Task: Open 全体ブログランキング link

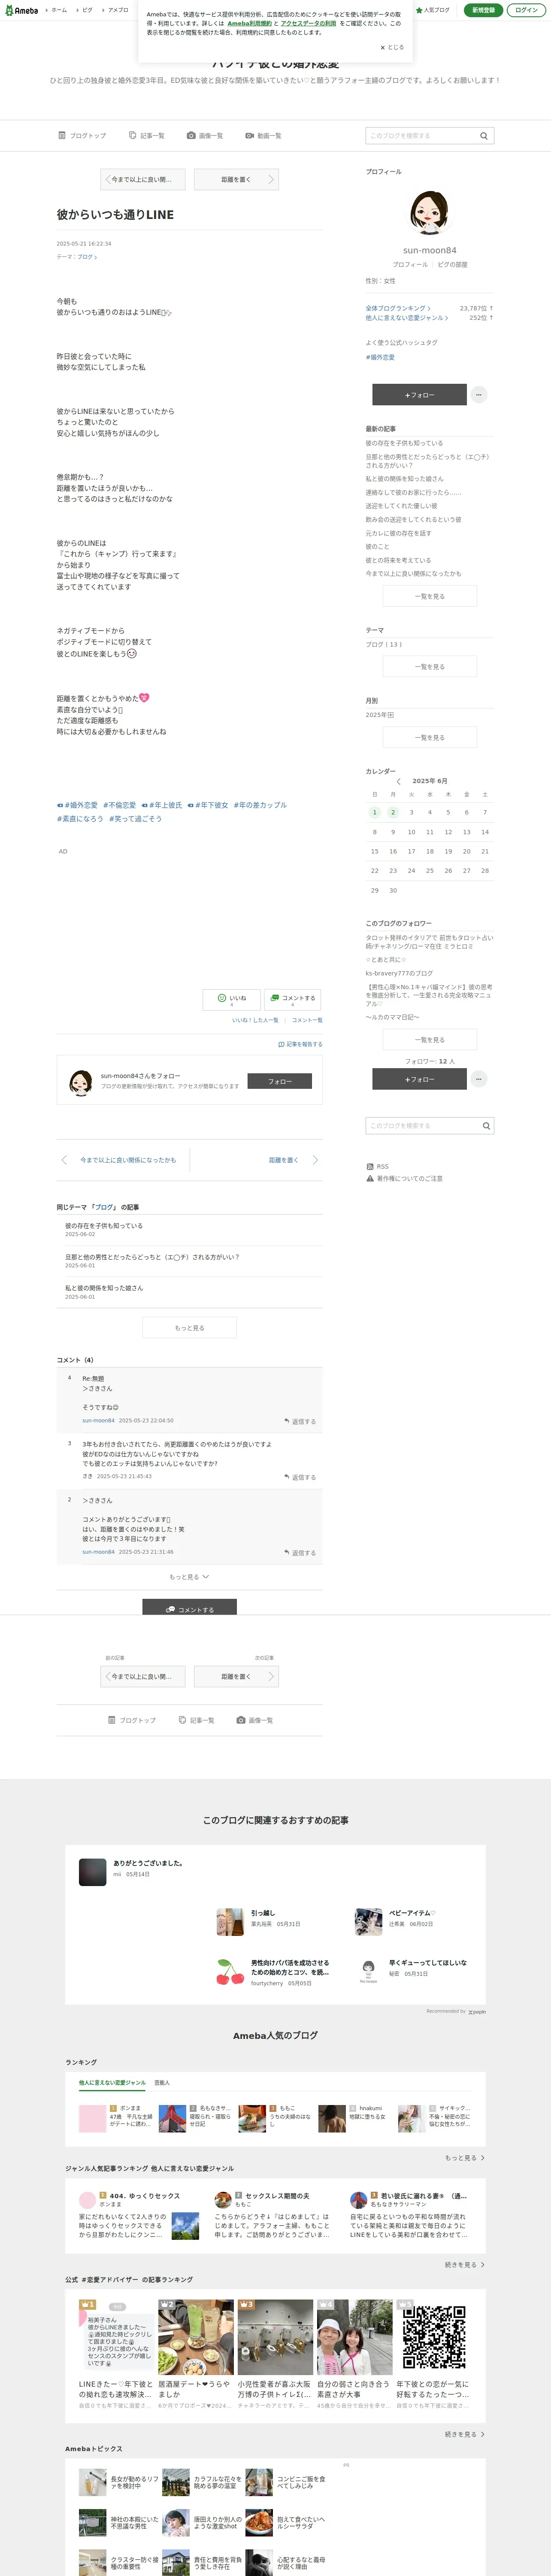Action: 398,308
